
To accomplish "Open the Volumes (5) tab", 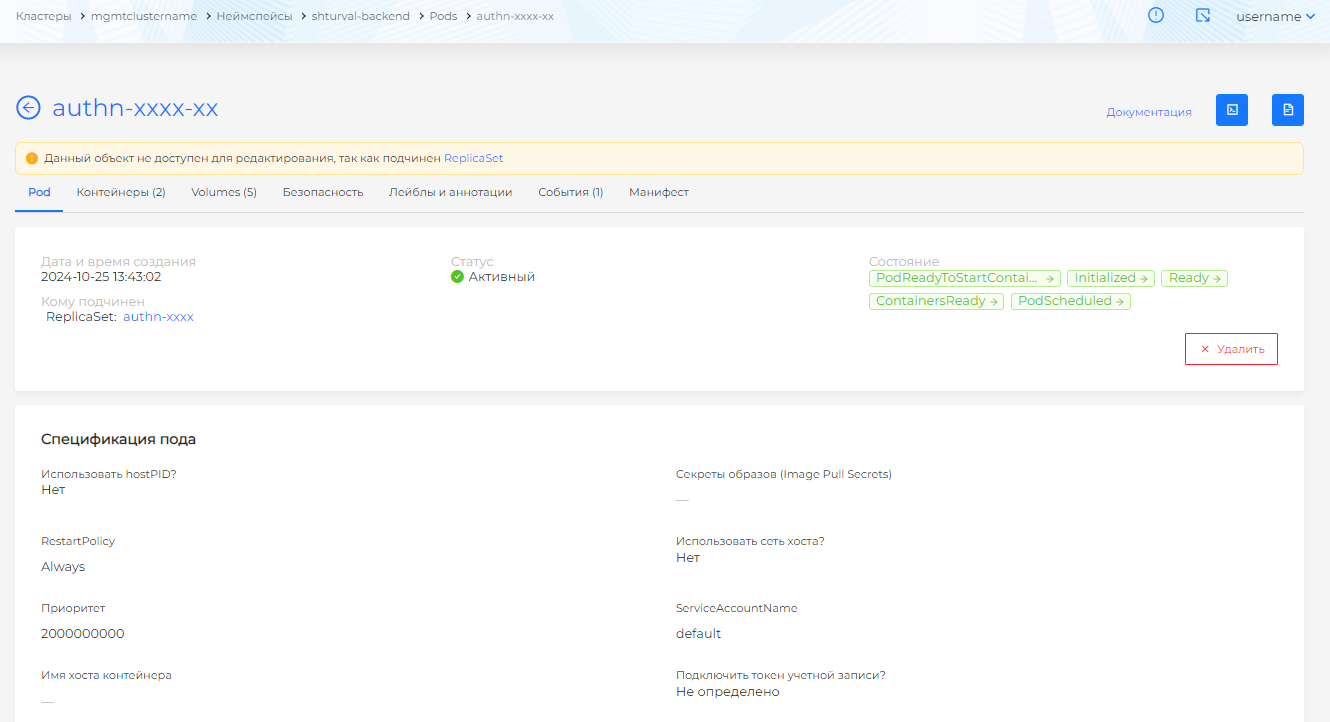I will pos(224,192).
